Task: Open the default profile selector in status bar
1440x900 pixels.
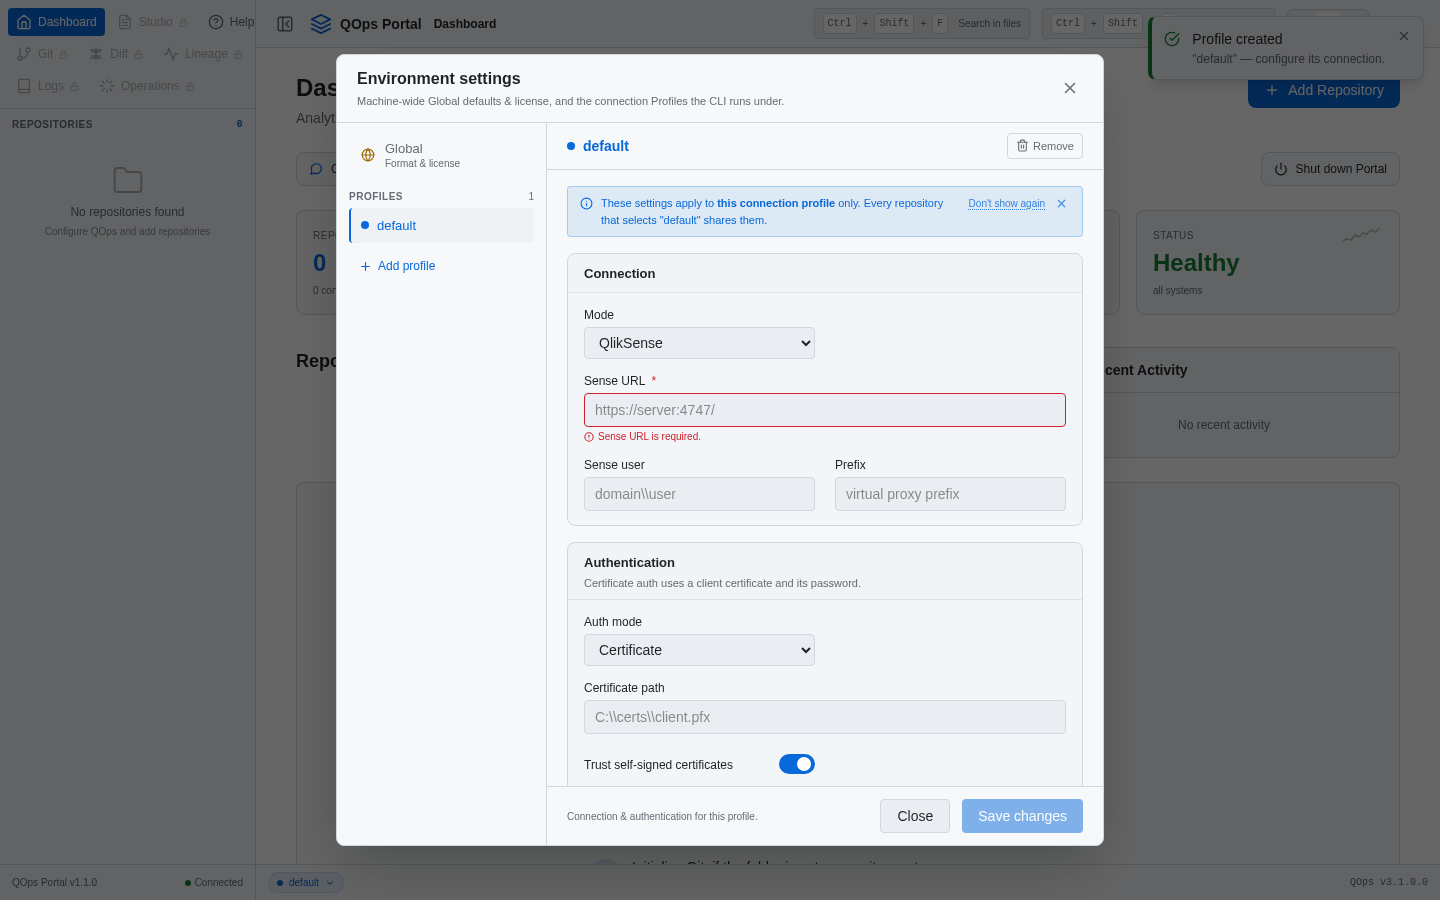Action: pos(305,882)
